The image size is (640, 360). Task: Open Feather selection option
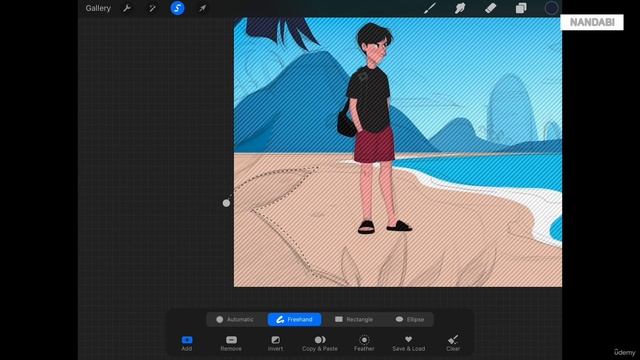[x=364, y=343]
